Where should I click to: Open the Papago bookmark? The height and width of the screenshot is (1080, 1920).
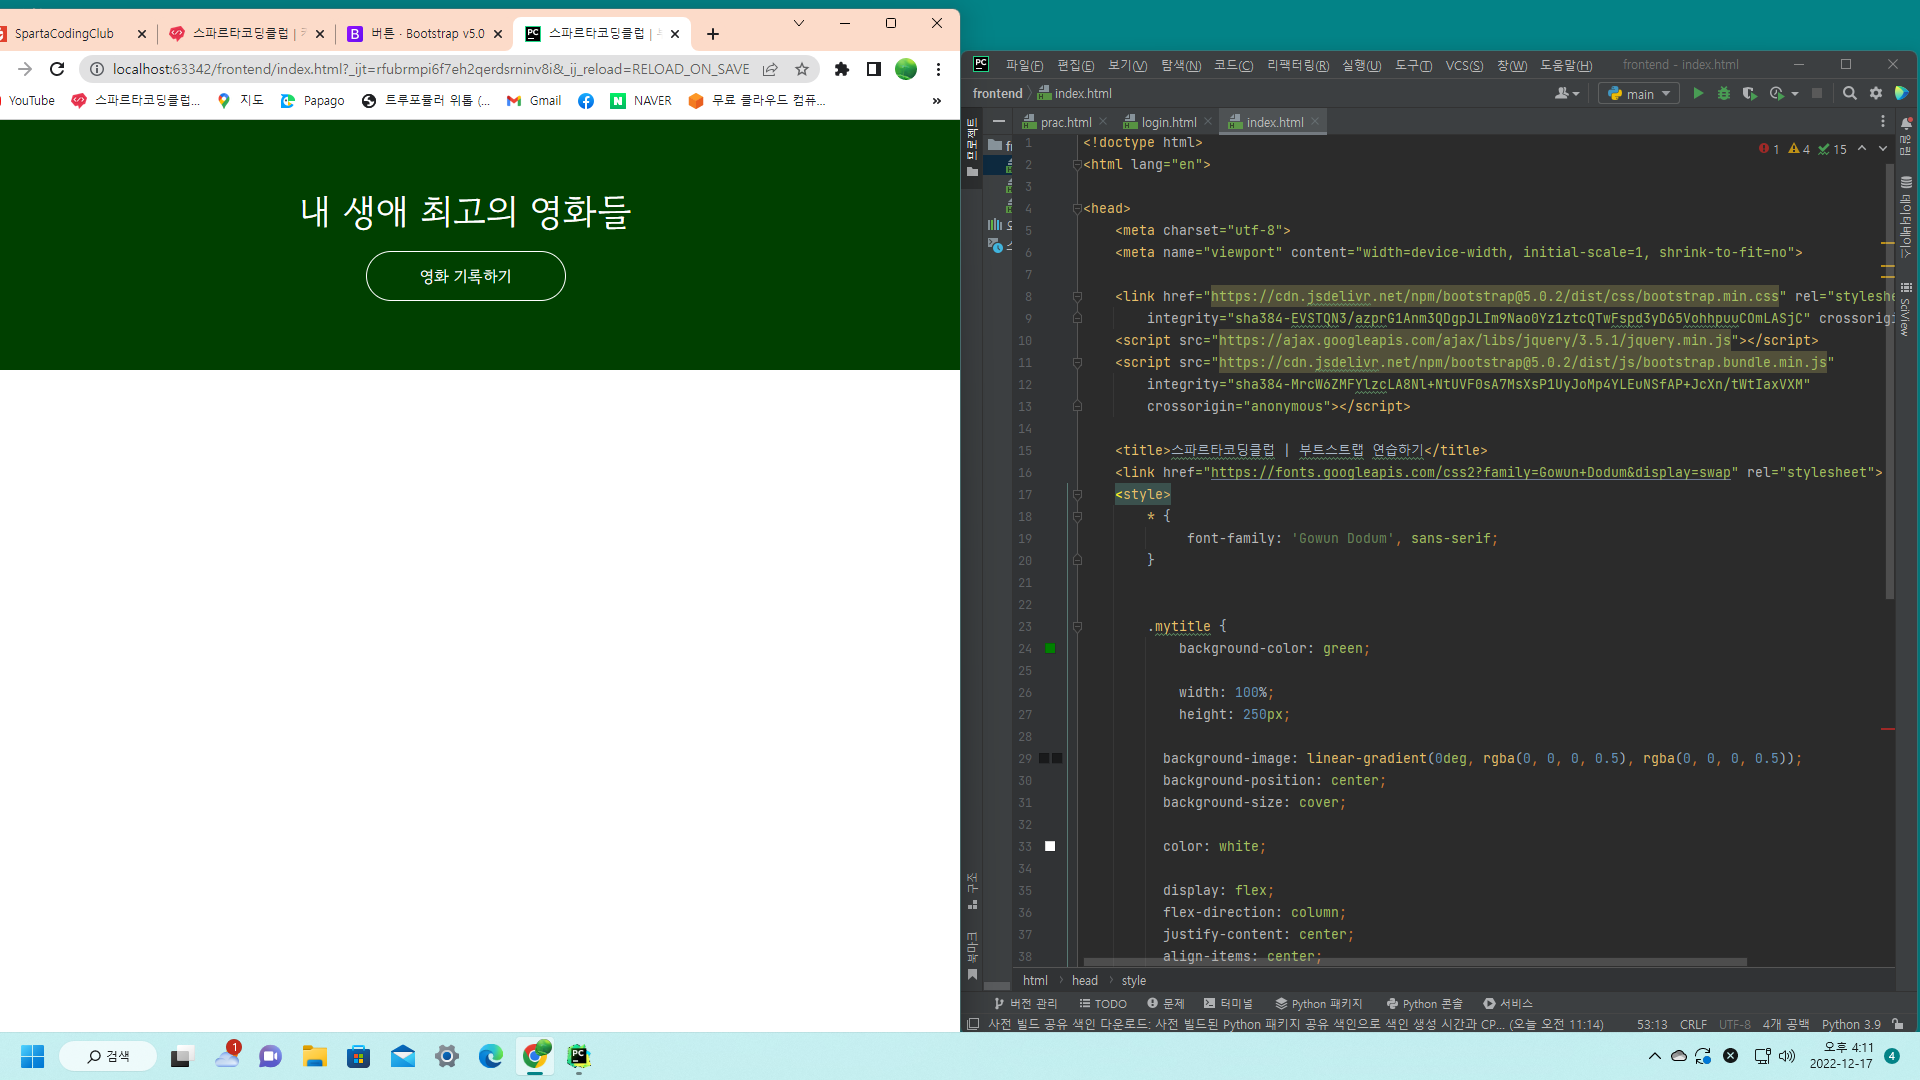[x=313, y=101]
